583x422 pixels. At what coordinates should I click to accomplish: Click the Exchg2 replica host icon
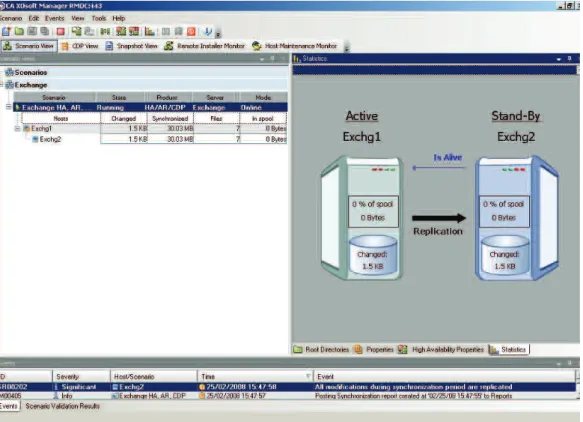(35, 139)
